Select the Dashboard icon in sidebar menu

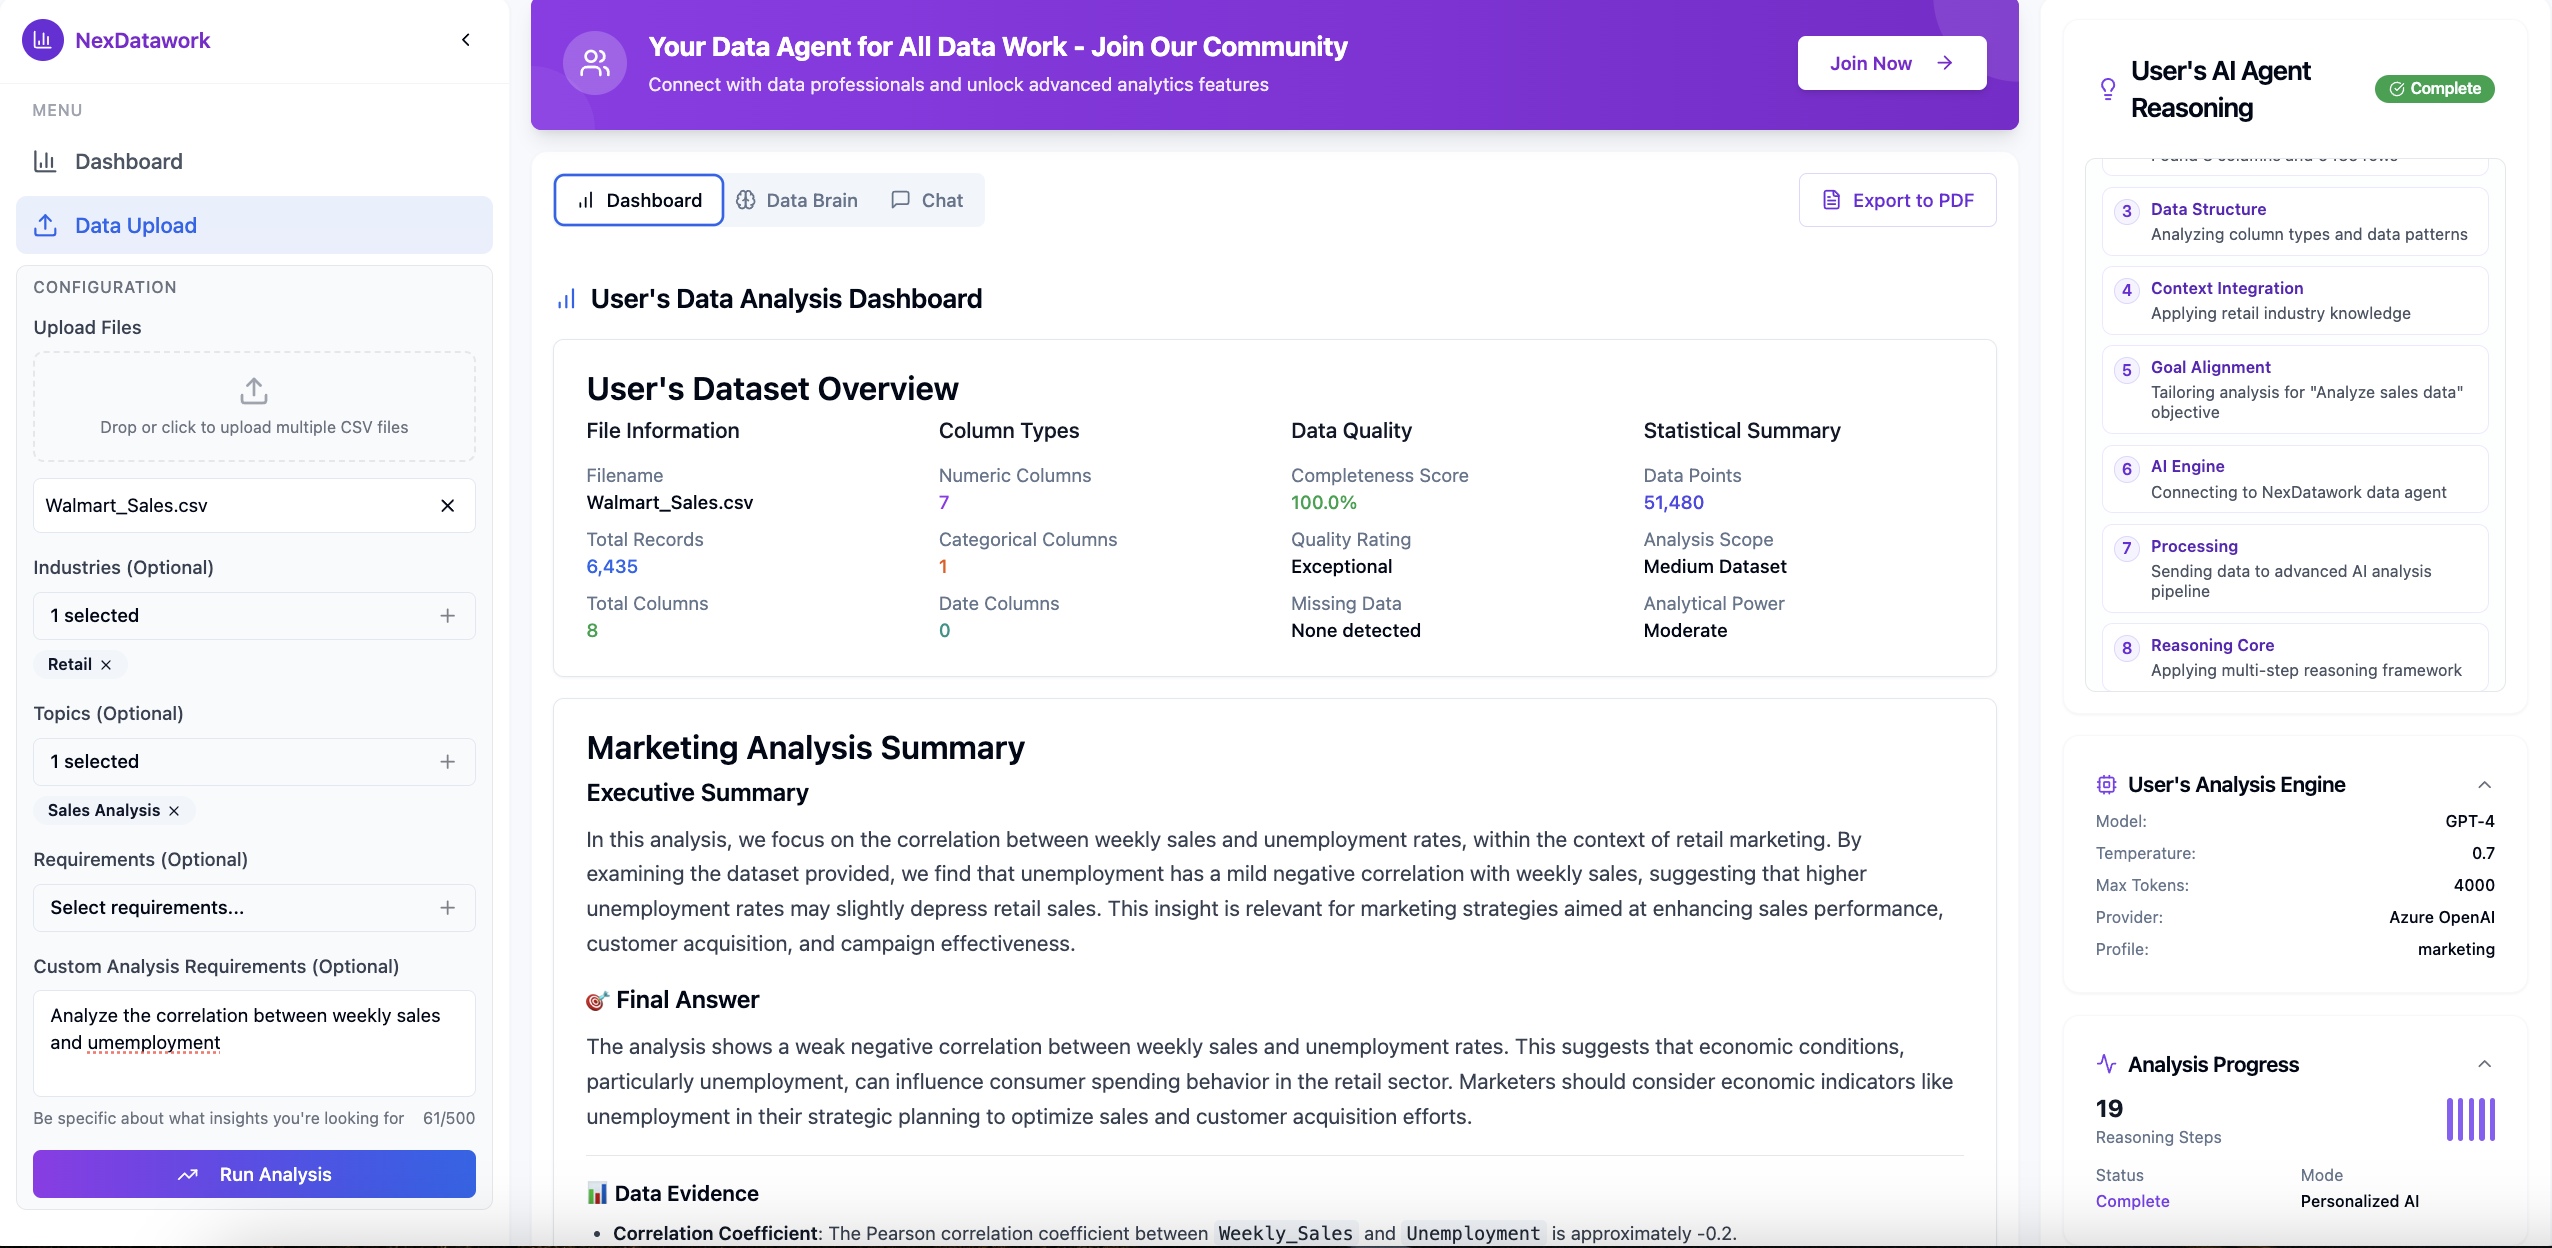coord(46,161)
